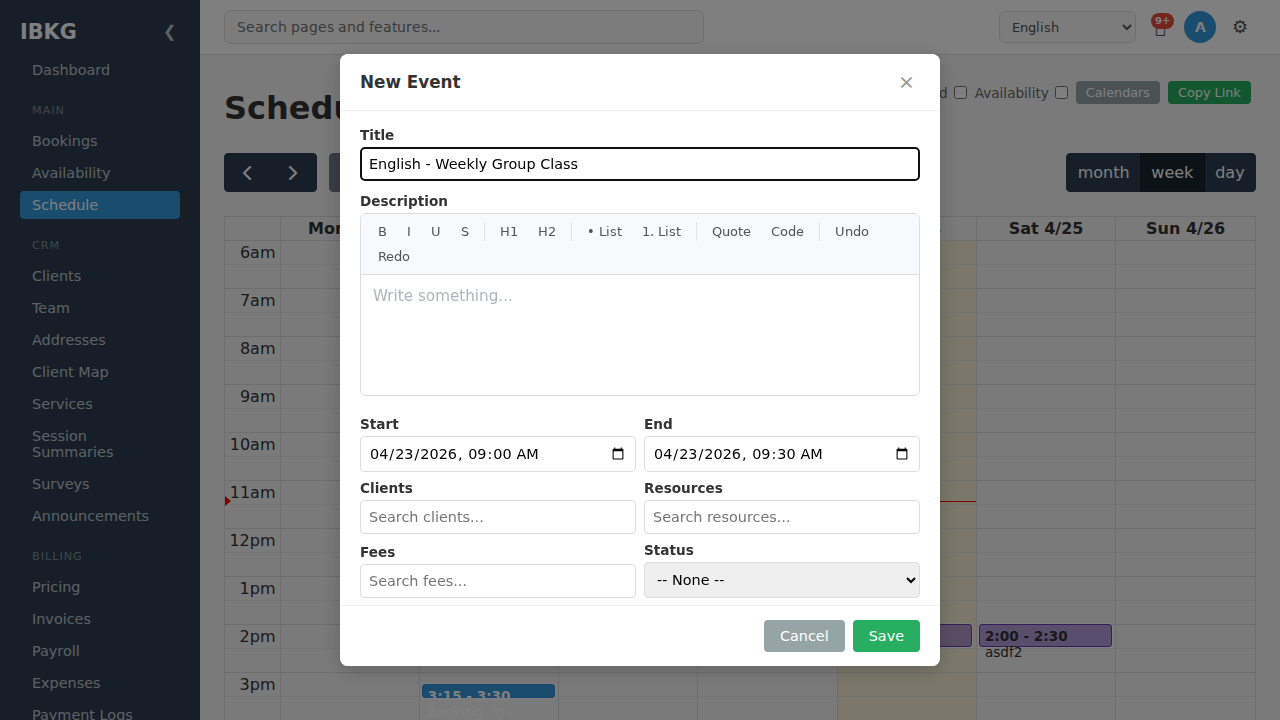Click the Copy Link button
The height and width of the screenshot is (720, 1280).
(x=1209, y=93)
